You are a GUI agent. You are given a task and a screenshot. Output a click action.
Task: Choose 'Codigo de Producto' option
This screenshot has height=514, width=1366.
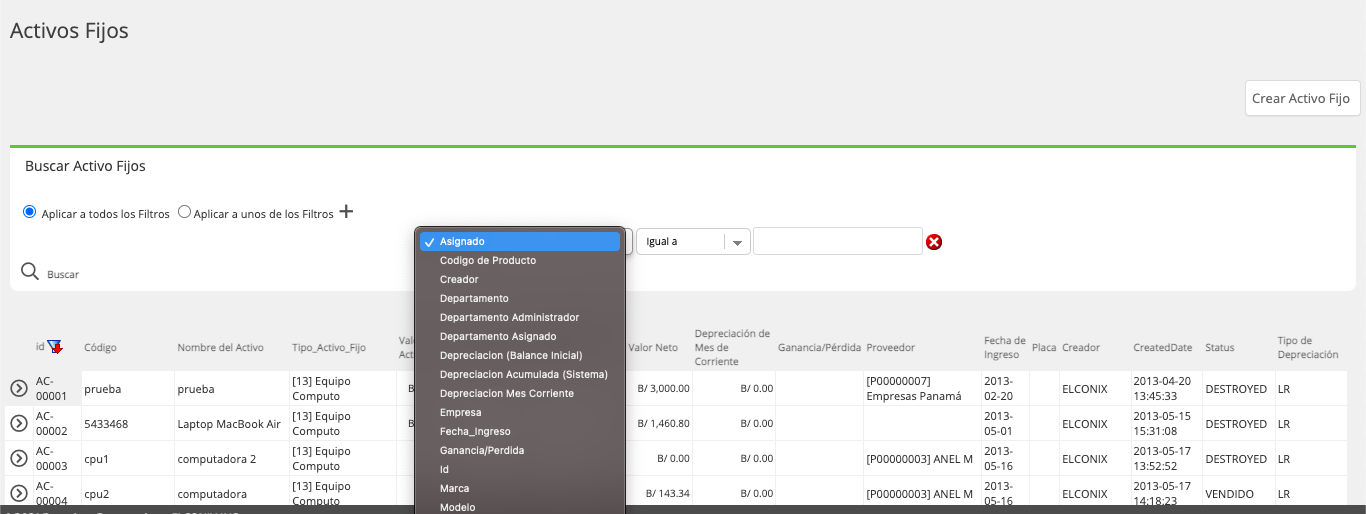(x=520, y=260)
